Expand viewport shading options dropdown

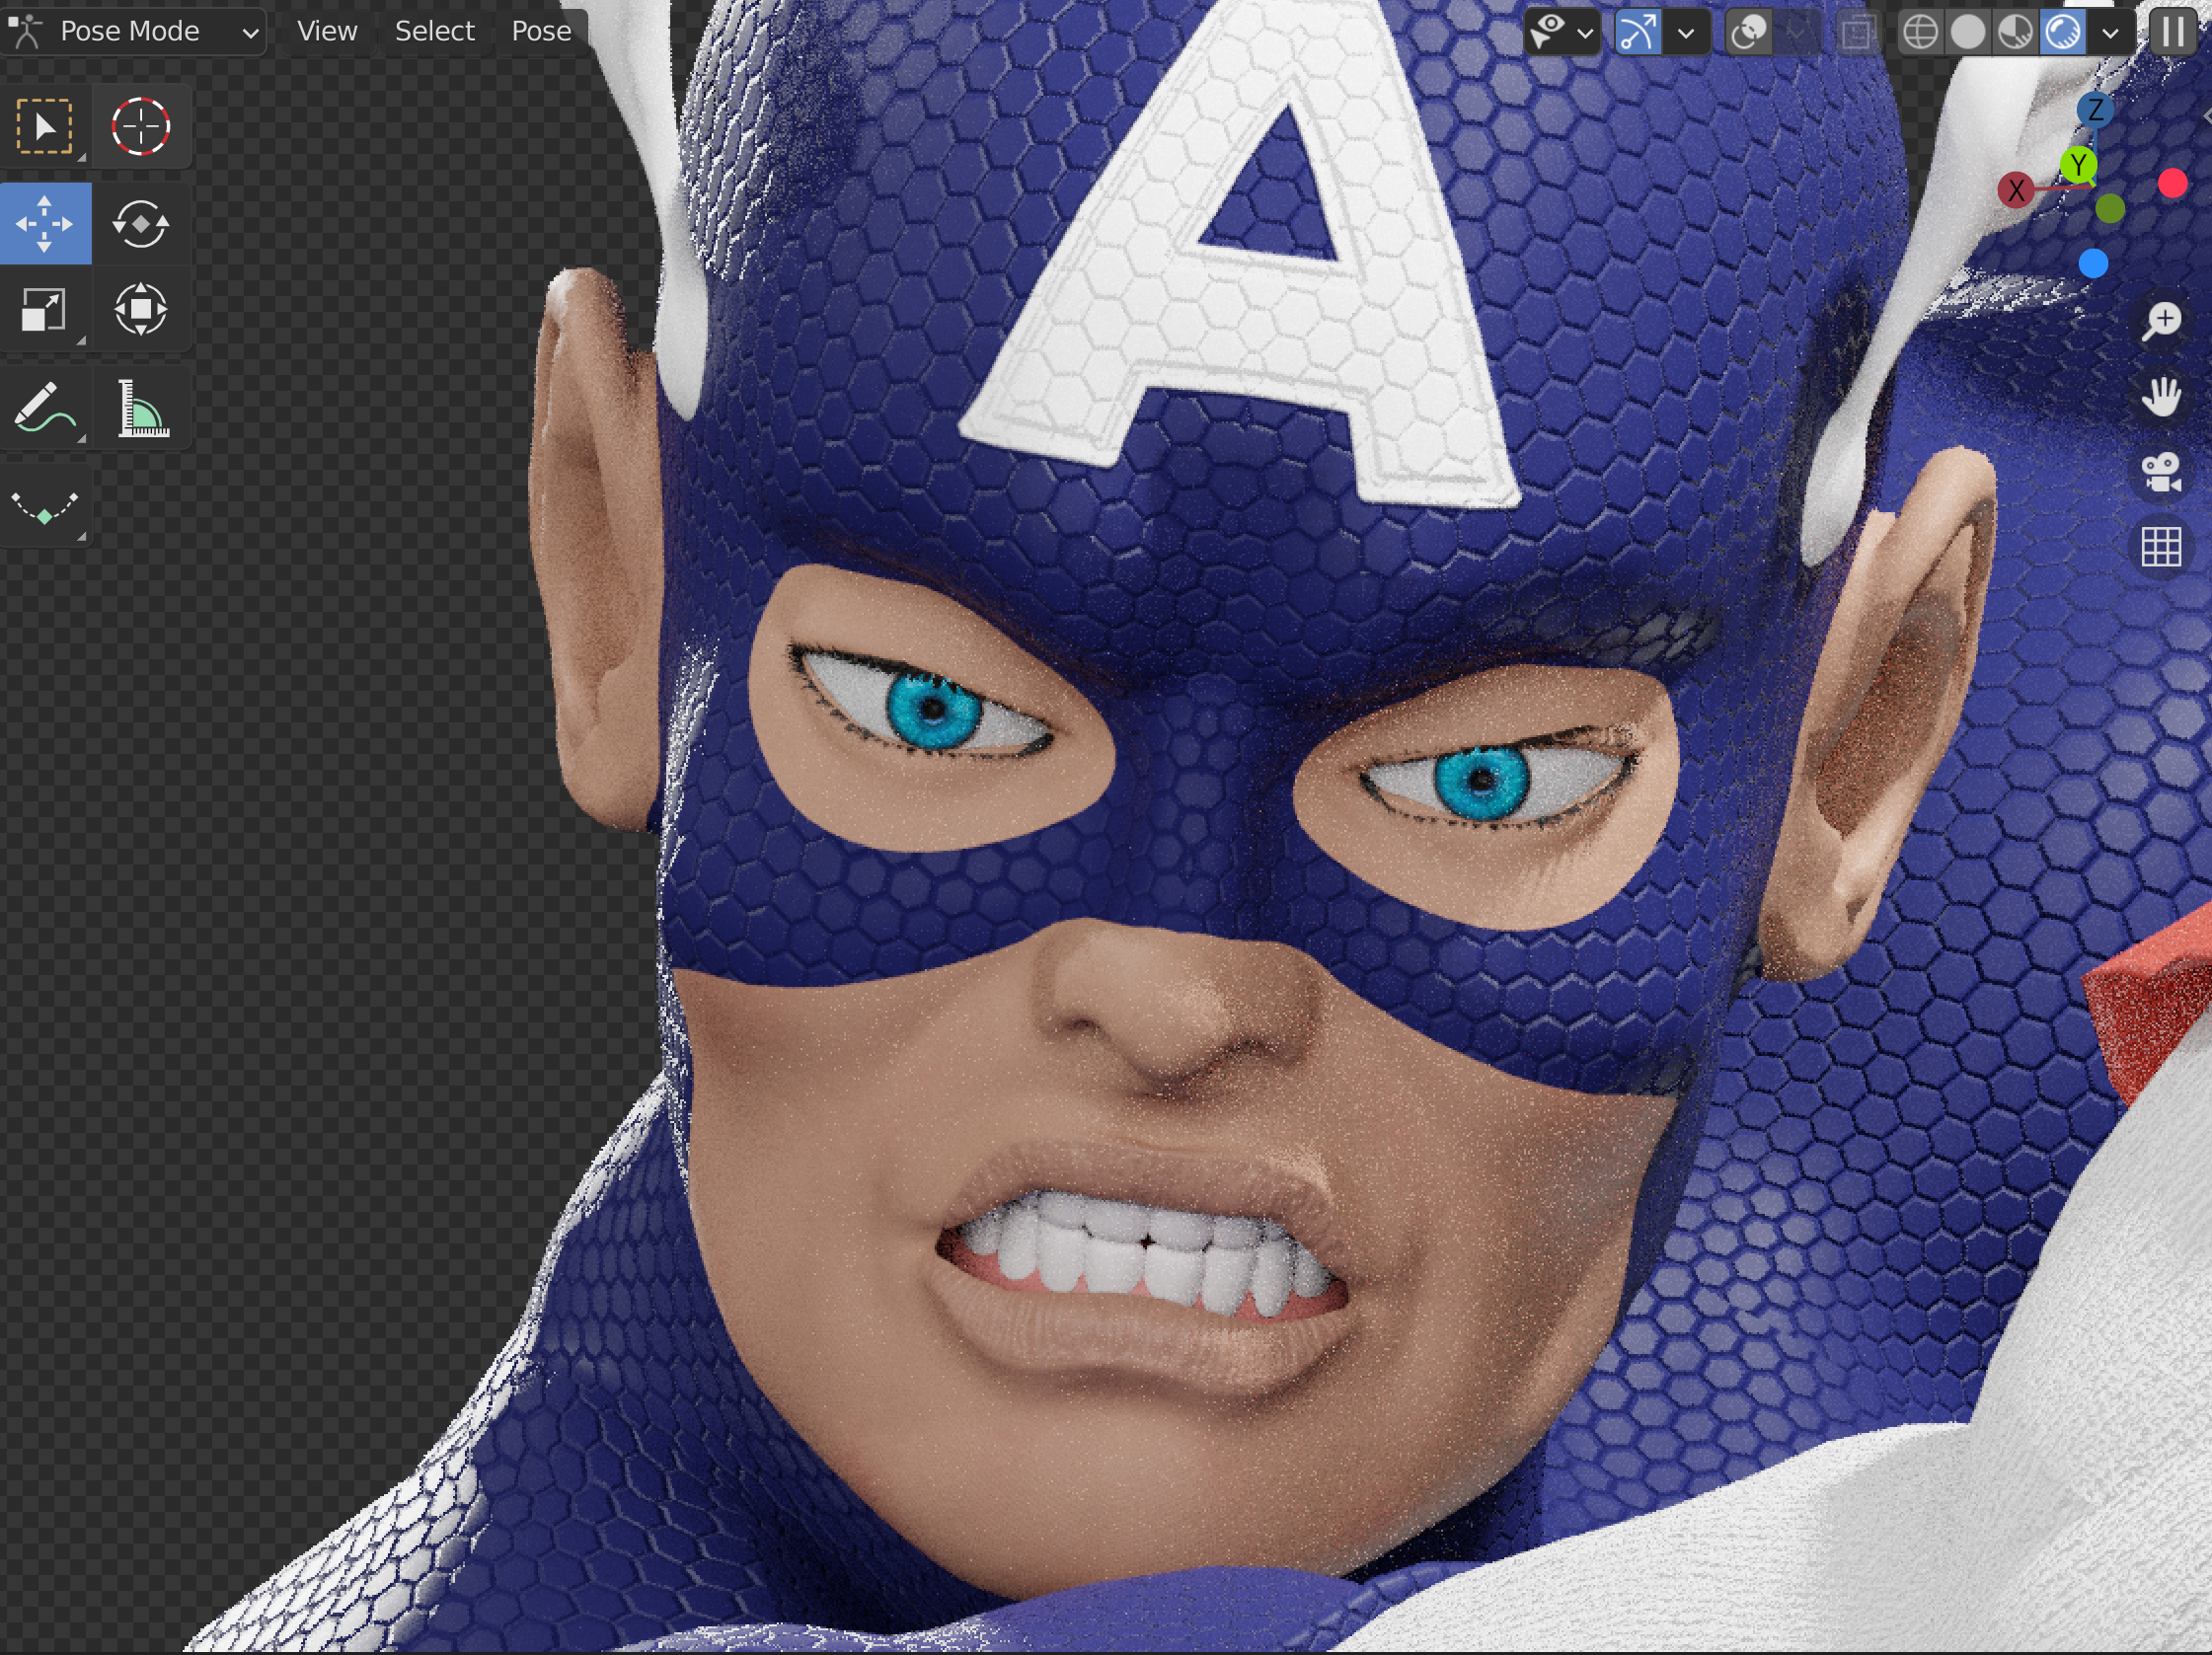(2110, 32)
